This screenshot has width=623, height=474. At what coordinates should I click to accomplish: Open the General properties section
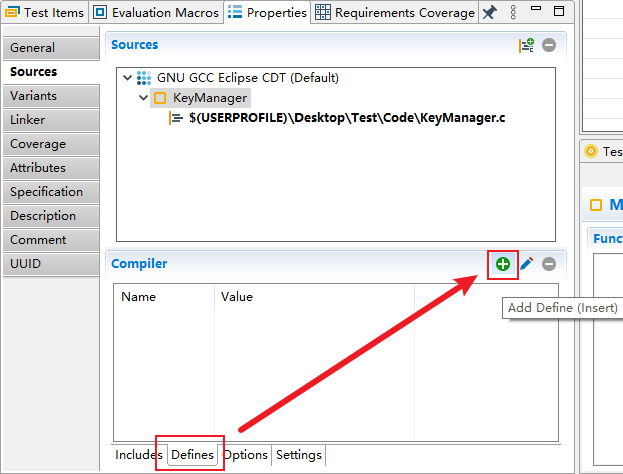point(51,48)
